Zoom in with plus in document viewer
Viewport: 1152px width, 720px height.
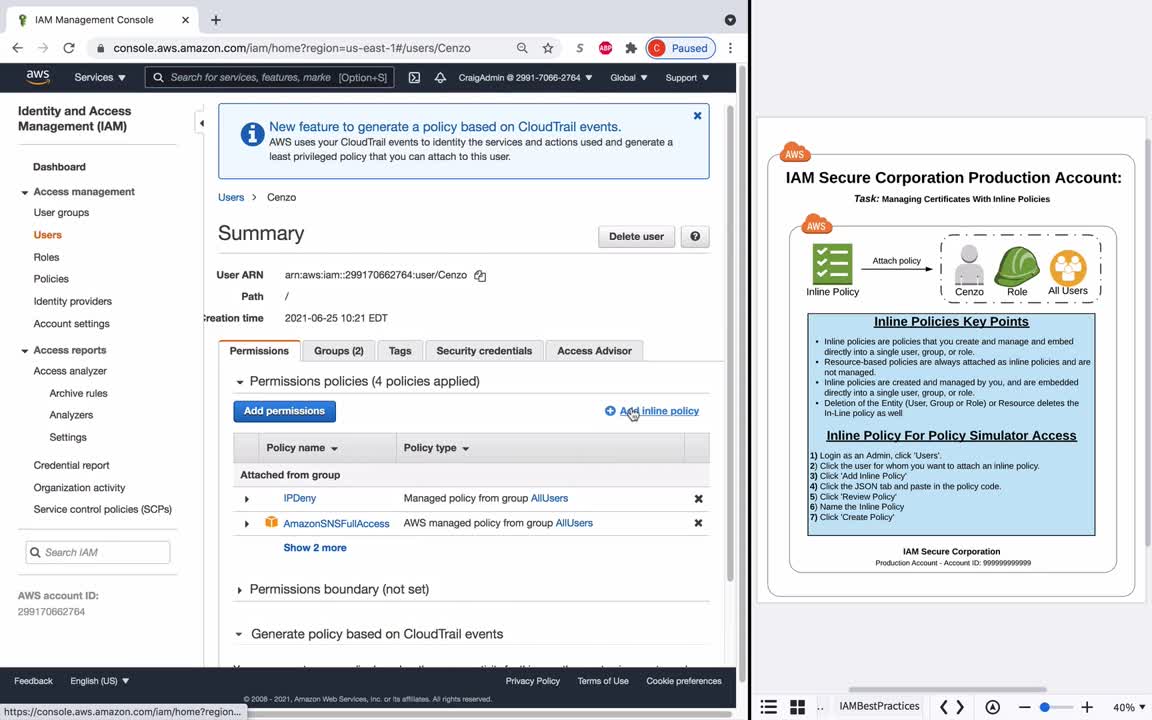point(1087,708)
